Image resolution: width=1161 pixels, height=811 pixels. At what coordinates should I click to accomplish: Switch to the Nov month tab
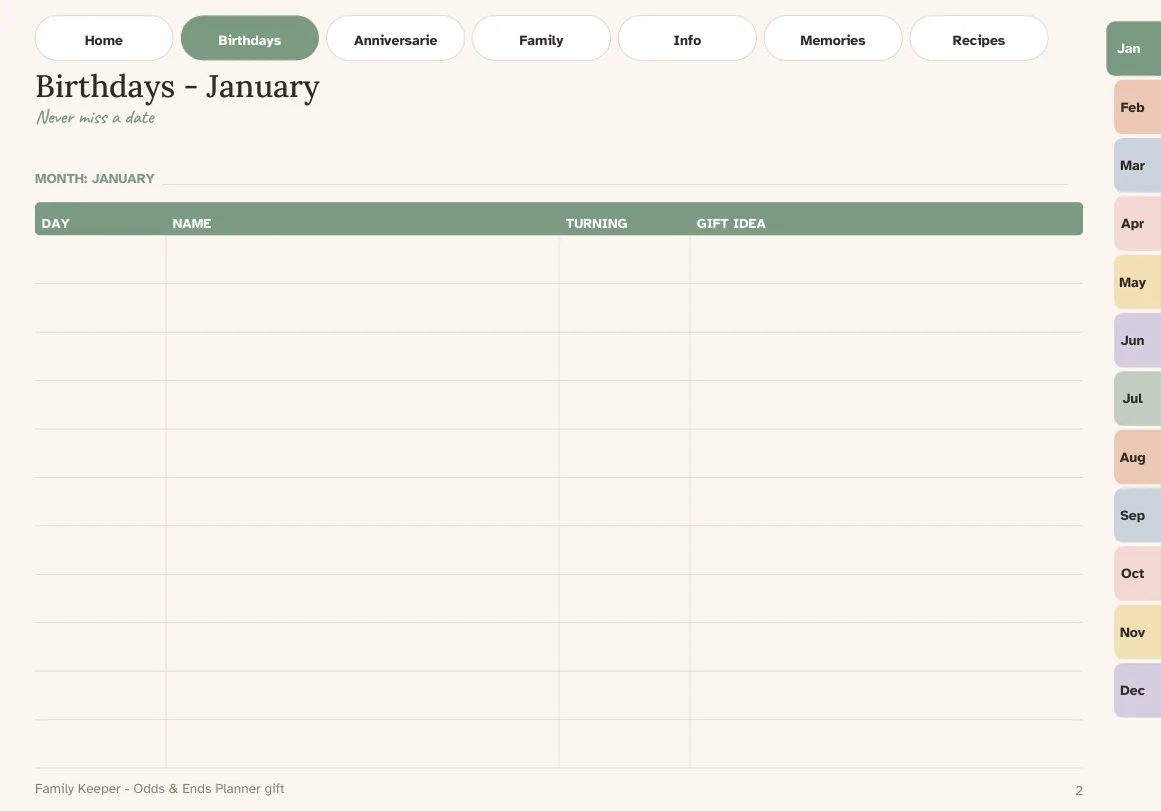pyautogui.click(x=1137, y=632)
